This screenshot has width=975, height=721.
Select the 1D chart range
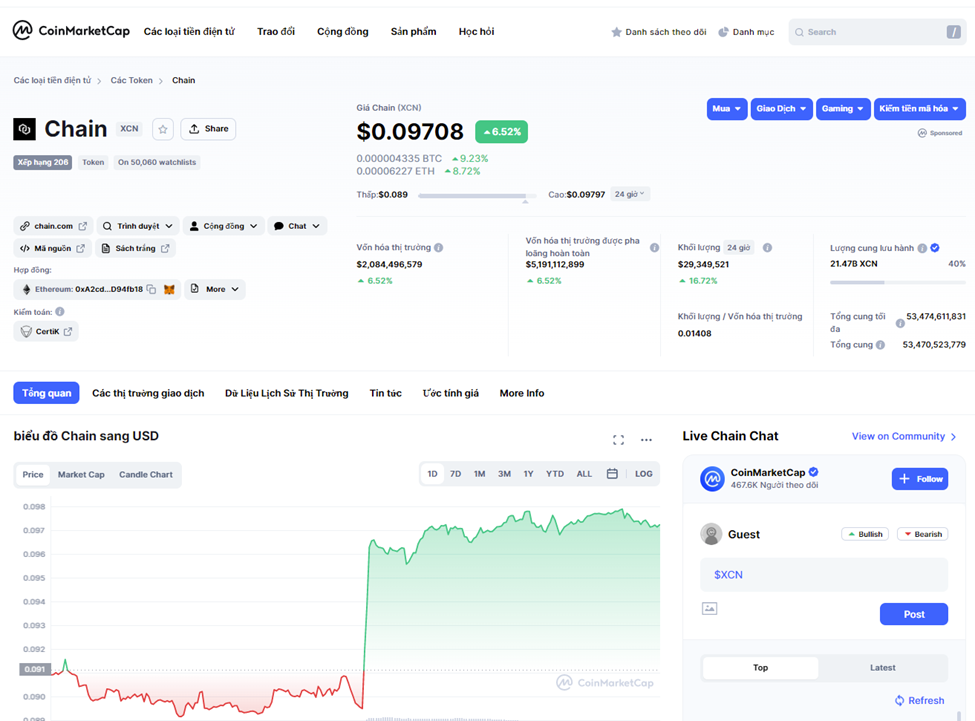432,474
